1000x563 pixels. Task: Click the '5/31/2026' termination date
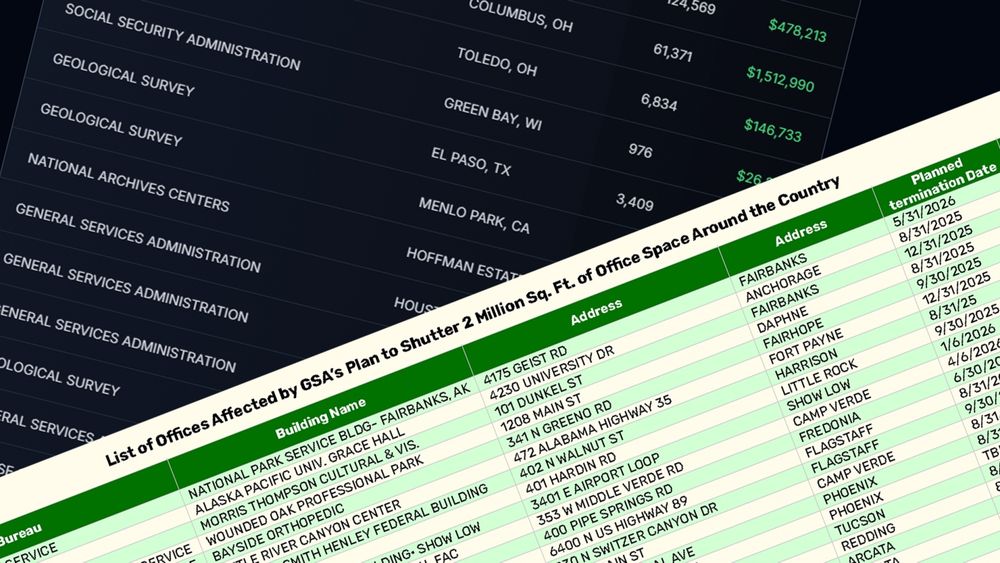click(923, 211)
